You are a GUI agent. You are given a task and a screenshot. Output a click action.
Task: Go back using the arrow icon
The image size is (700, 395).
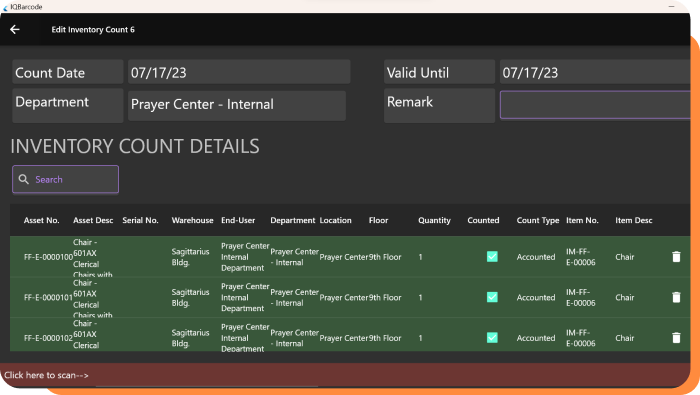pyautogui.click(x=15, y=29)
